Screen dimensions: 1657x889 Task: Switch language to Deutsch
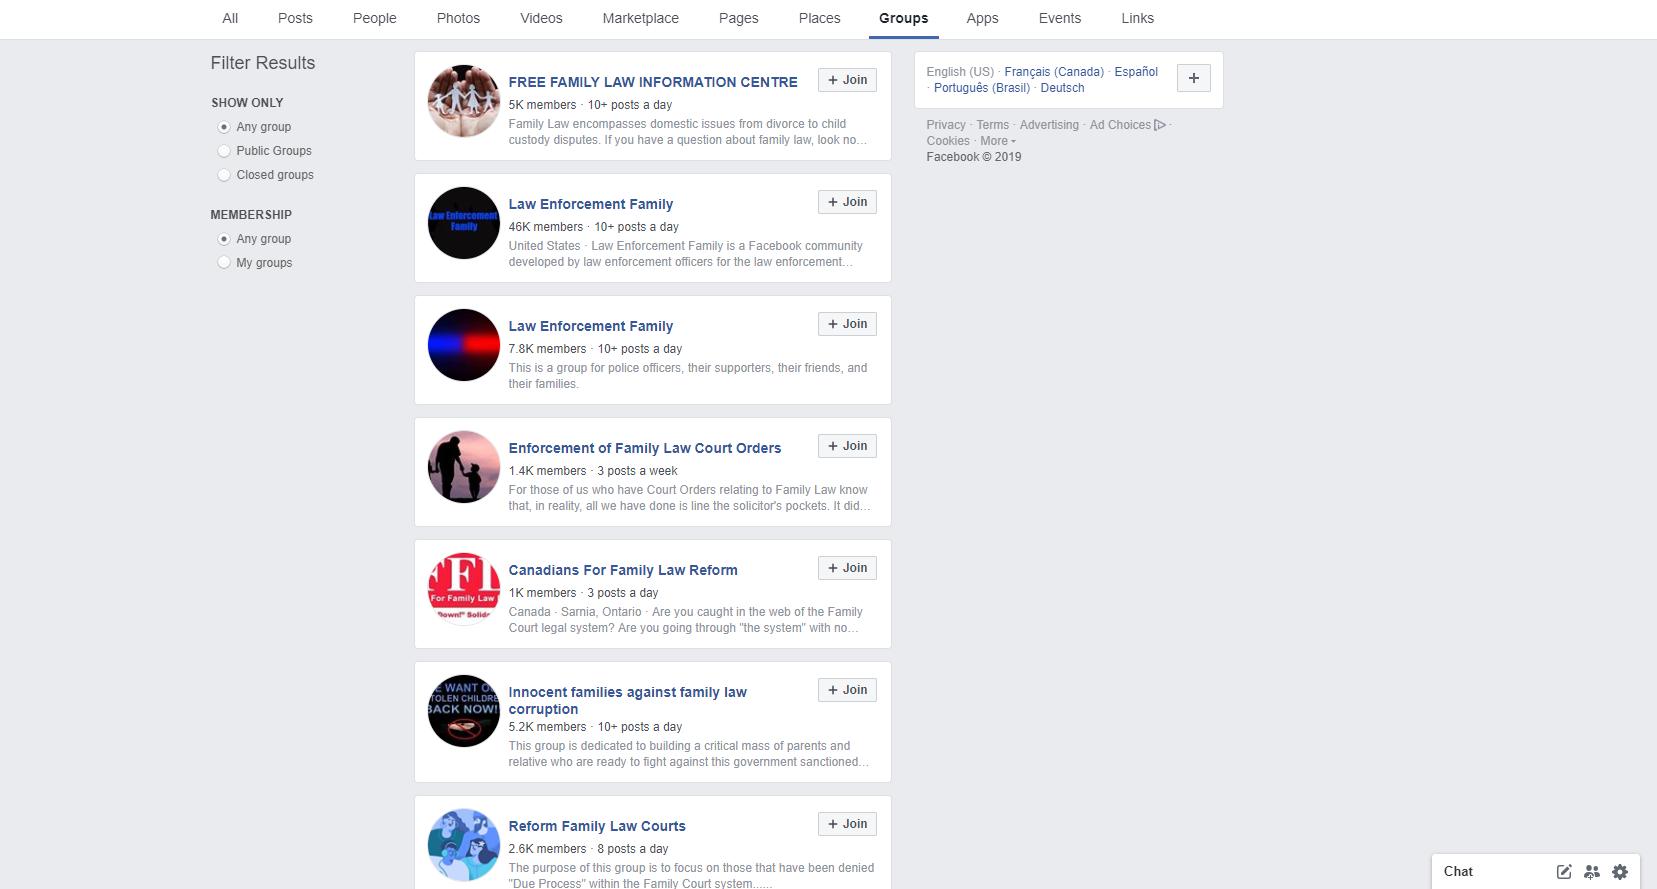[x=1062, y=88]
